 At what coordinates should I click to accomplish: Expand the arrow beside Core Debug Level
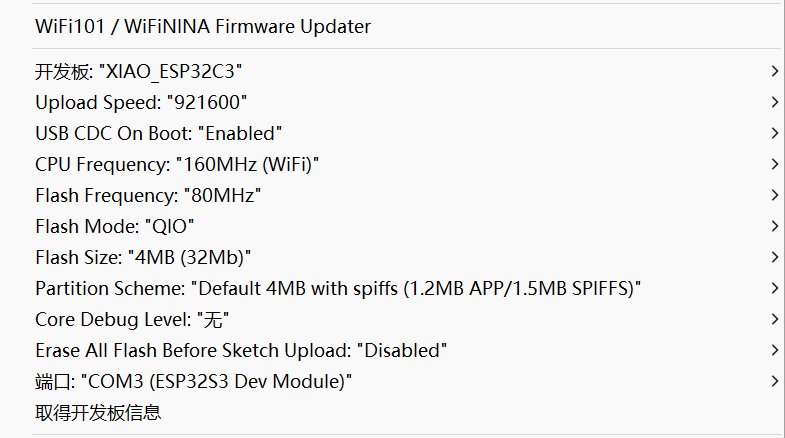pos(774,319)
